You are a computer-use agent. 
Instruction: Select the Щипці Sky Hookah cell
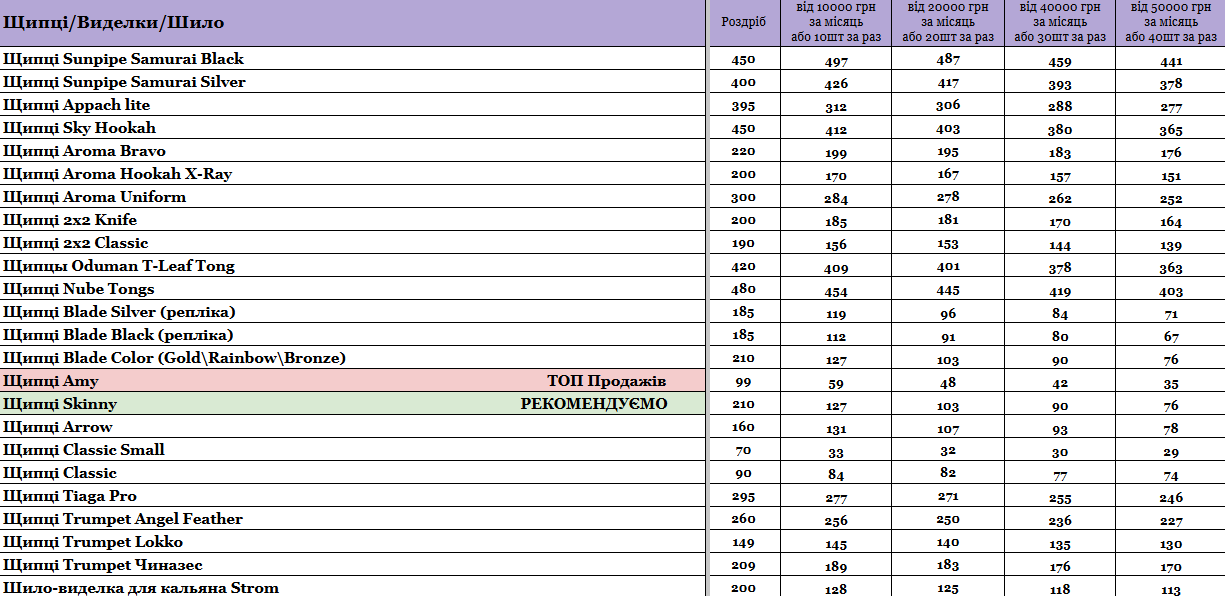coord(353,128)
